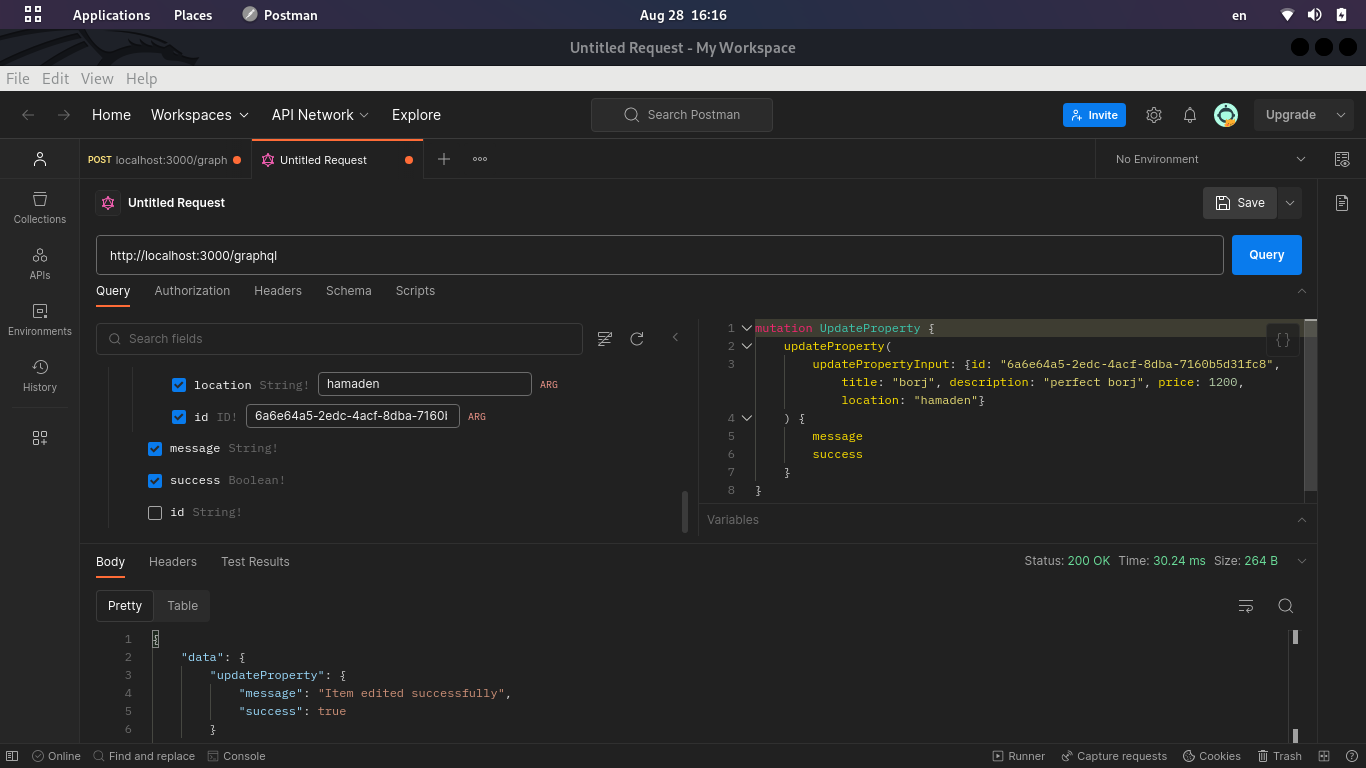Open the No Environment selector
The height and width of the screenshot is (768, 1366).
tap(1210, 159)
